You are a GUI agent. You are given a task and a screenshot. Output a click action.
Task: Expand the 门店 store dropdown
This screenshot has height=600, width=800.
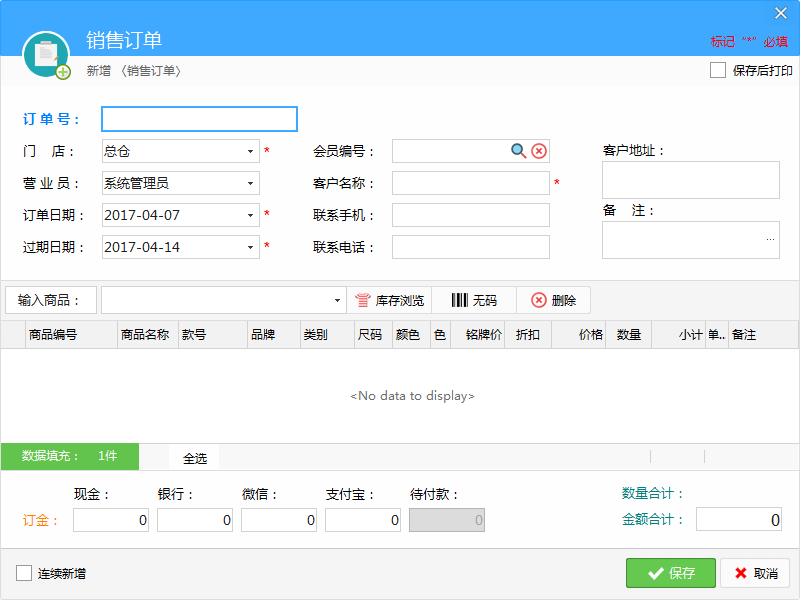click(250, 152)
